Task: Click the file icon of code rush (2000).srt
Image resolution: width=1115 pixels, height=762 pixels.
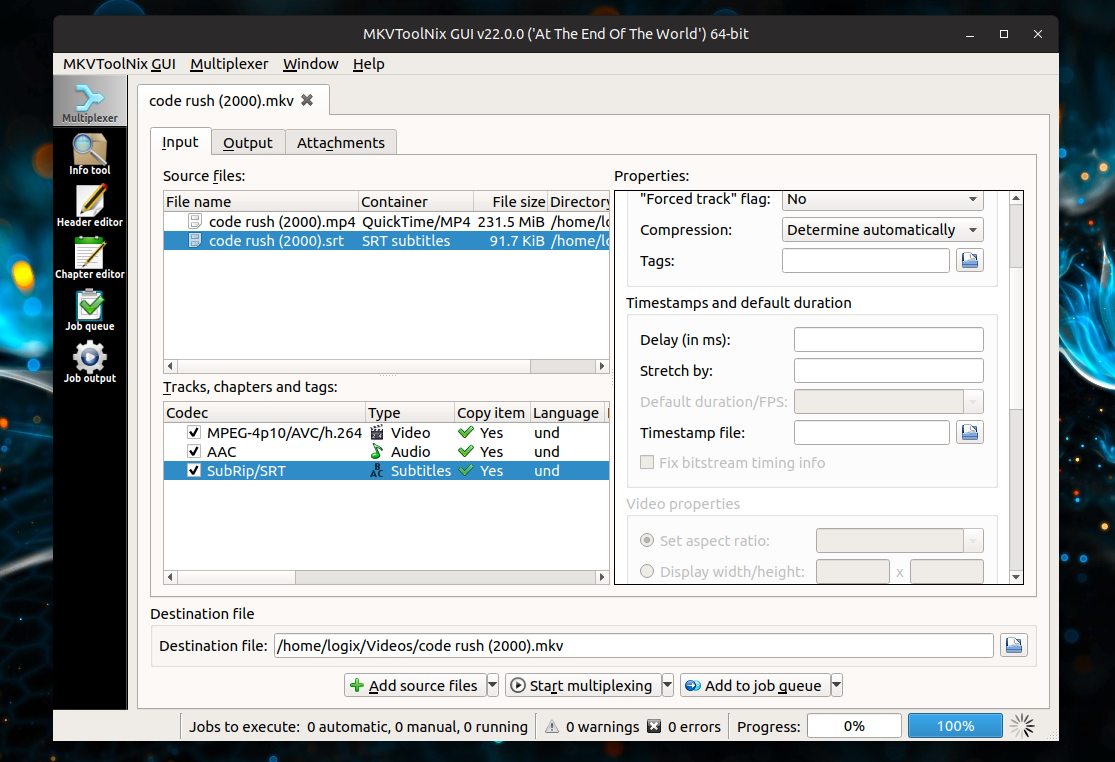Action: [195, 241]
